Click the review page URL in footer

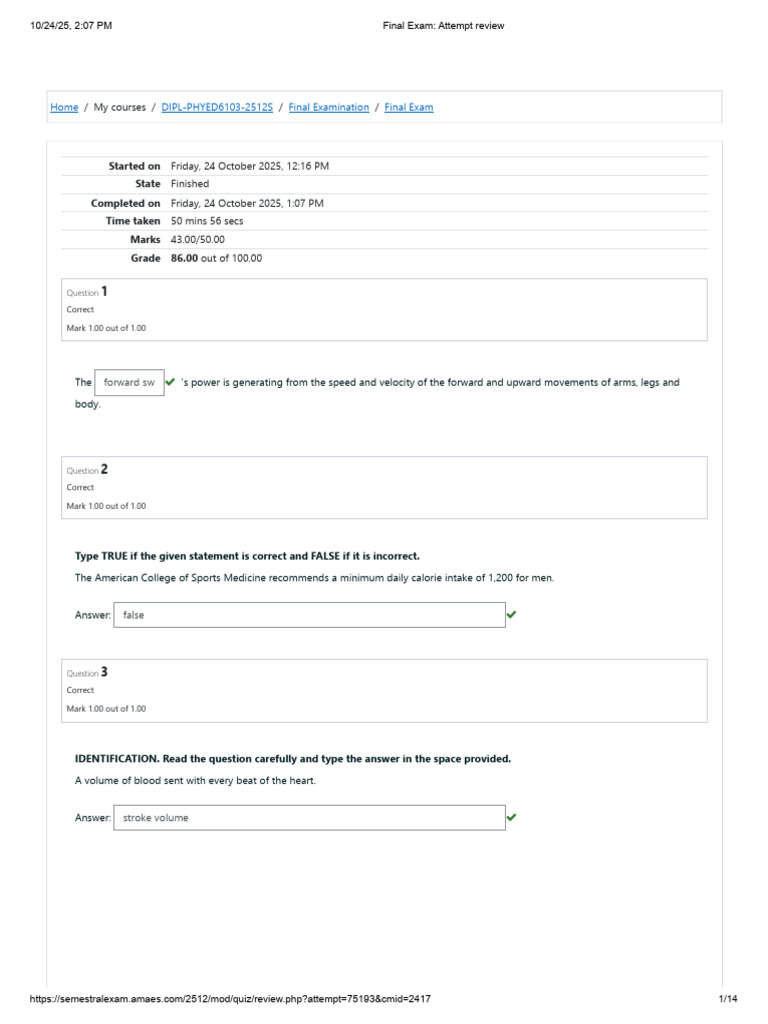(230, 999)
